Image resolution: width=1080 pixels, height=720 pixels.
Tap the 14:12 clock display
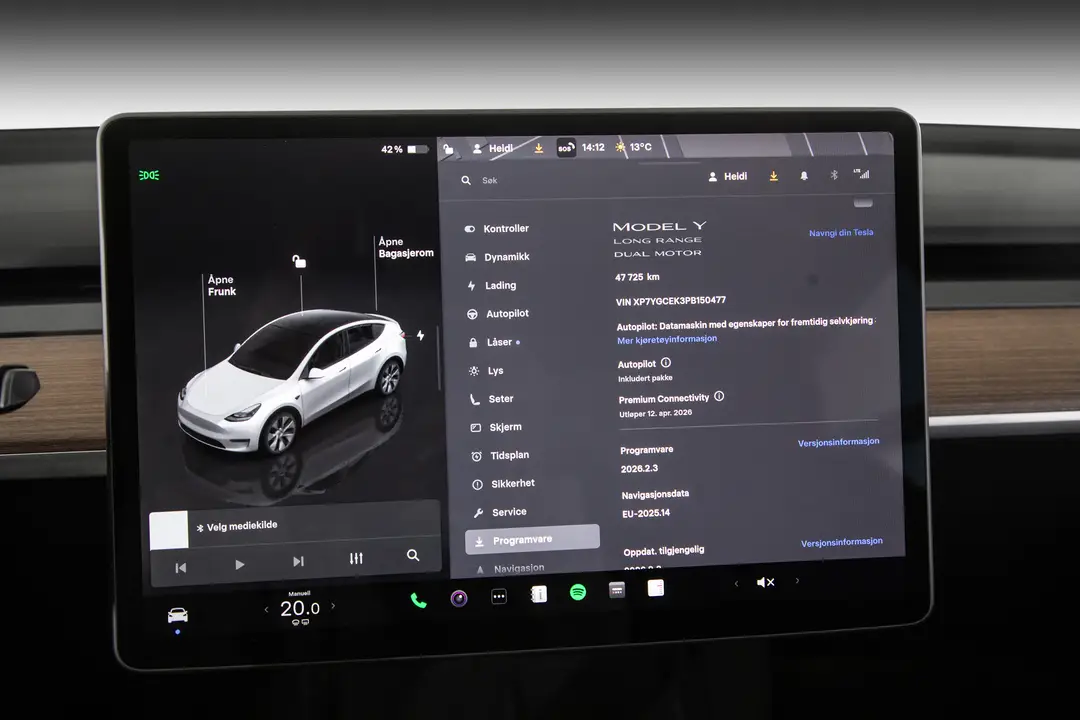point(593,147)
